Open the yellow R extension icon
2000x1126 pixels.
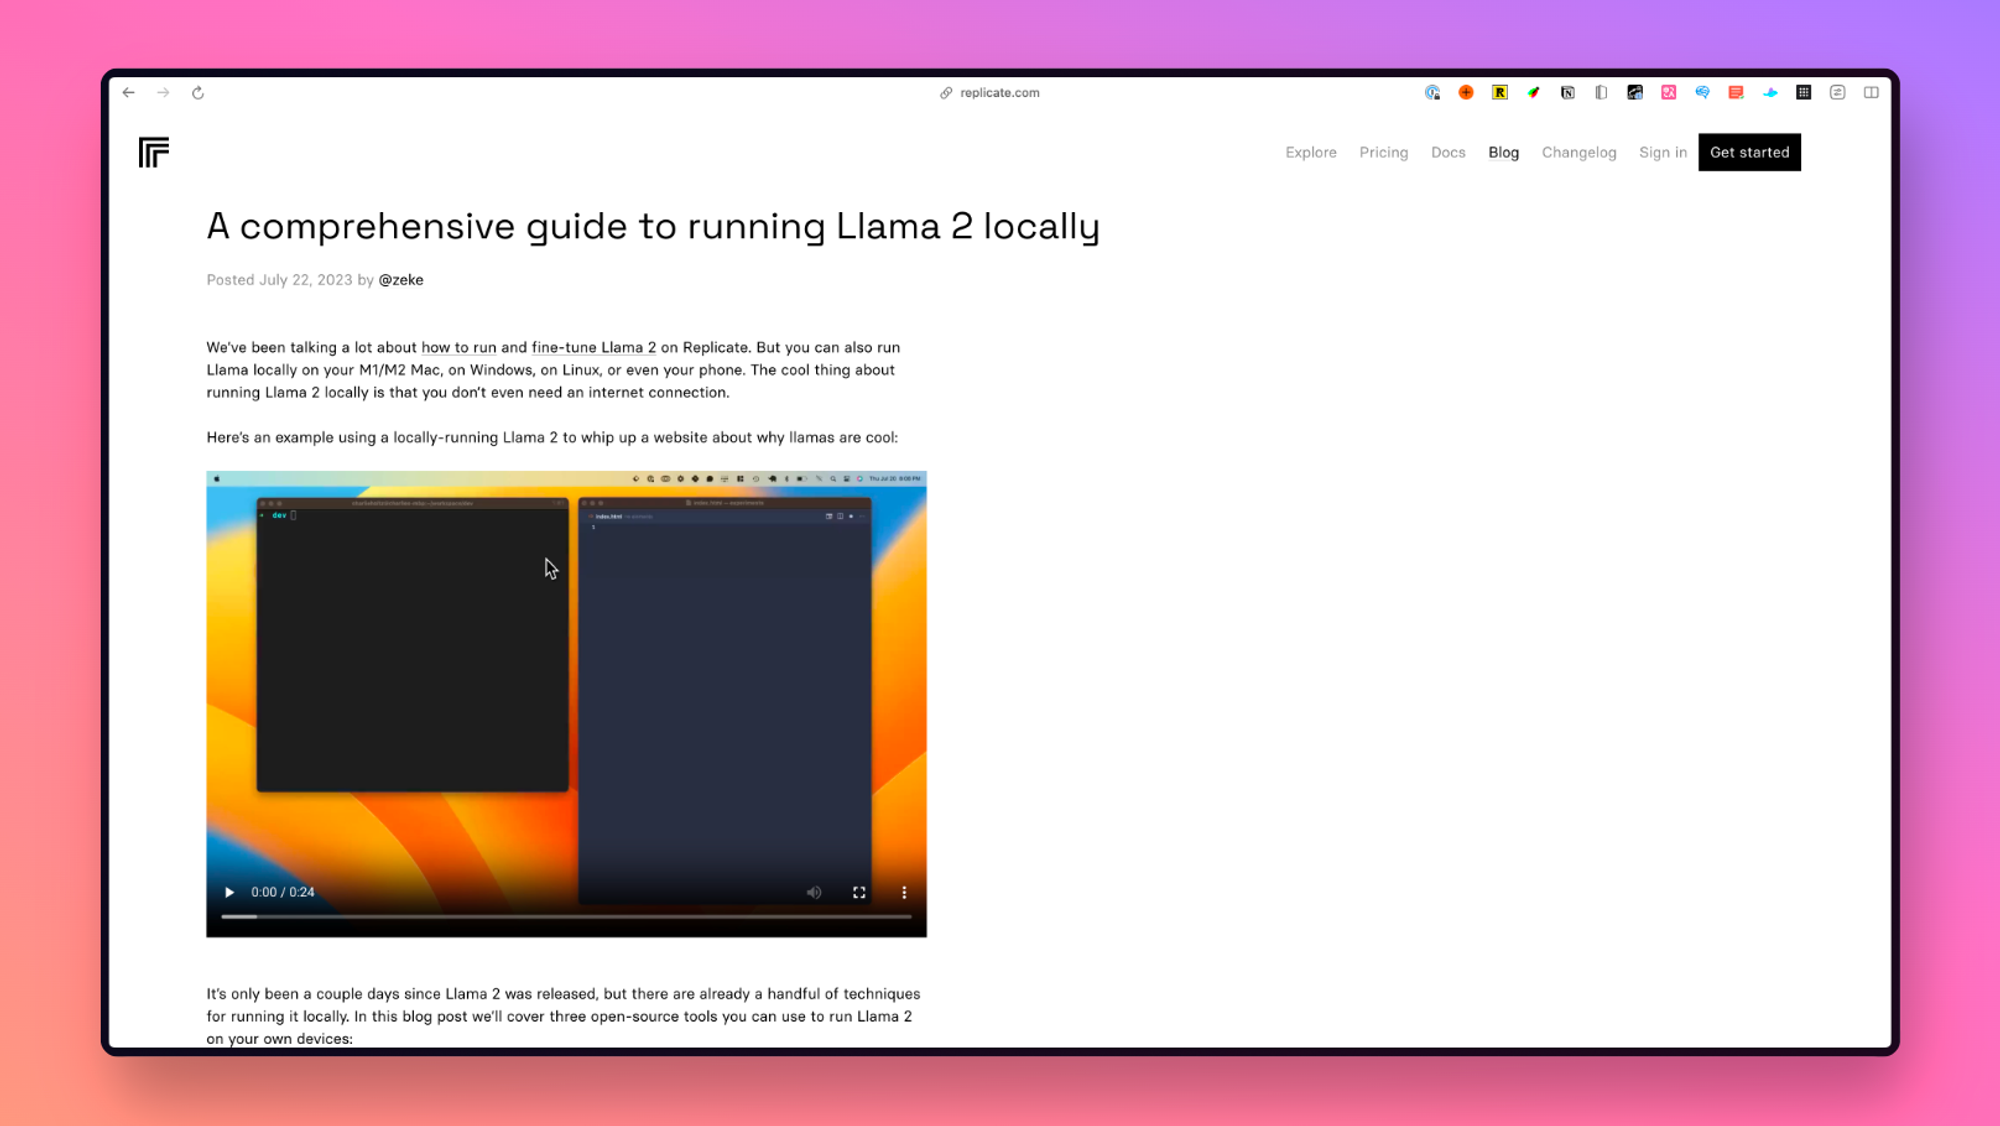pyautogui.click(x=1500, y=92)
